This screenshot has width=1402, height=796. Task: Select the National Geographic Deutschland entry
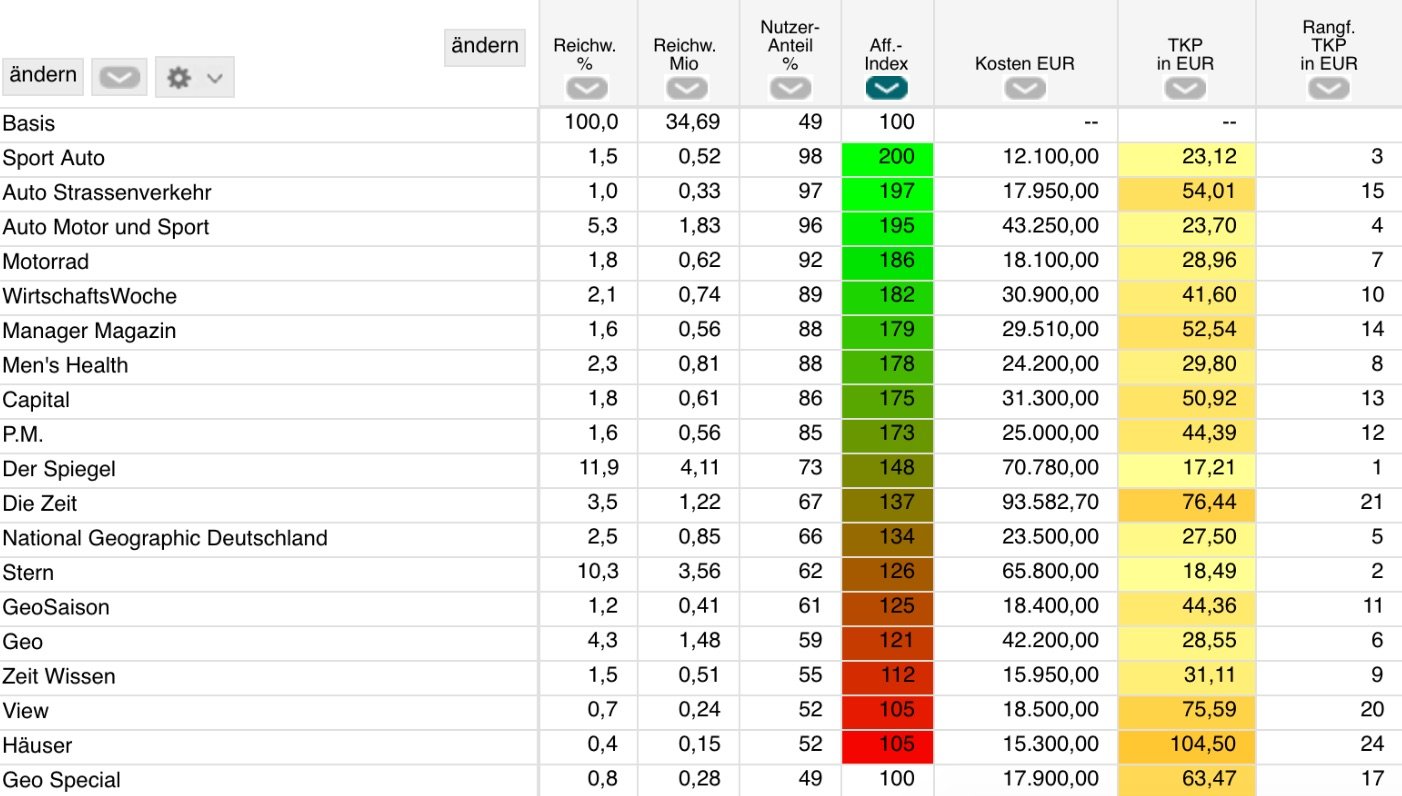coord(165,538)
